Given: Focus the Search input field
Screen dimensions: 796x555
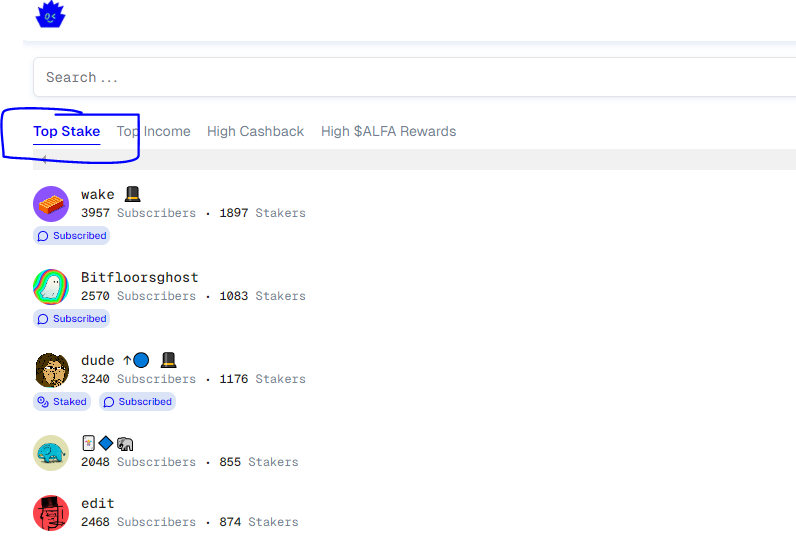Looking at the screenshot, I should click(x=414, y=77).
